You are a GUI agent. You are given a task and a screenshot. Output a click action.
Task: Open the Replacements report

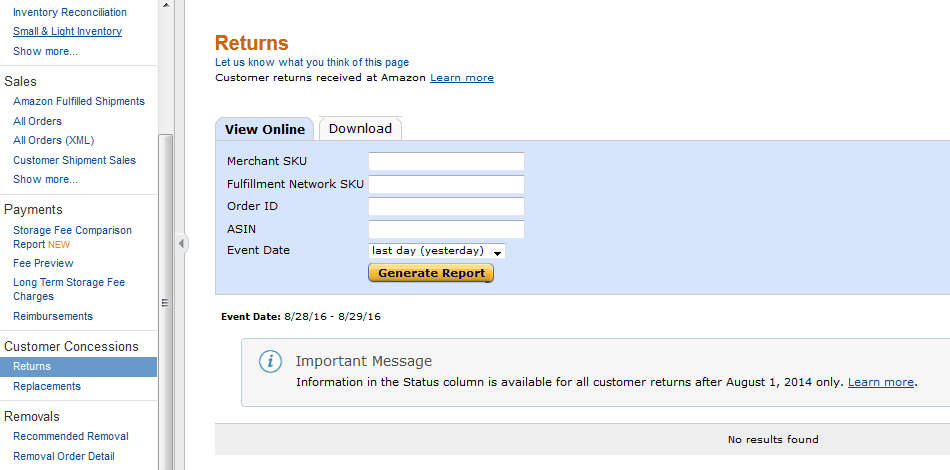47,387
